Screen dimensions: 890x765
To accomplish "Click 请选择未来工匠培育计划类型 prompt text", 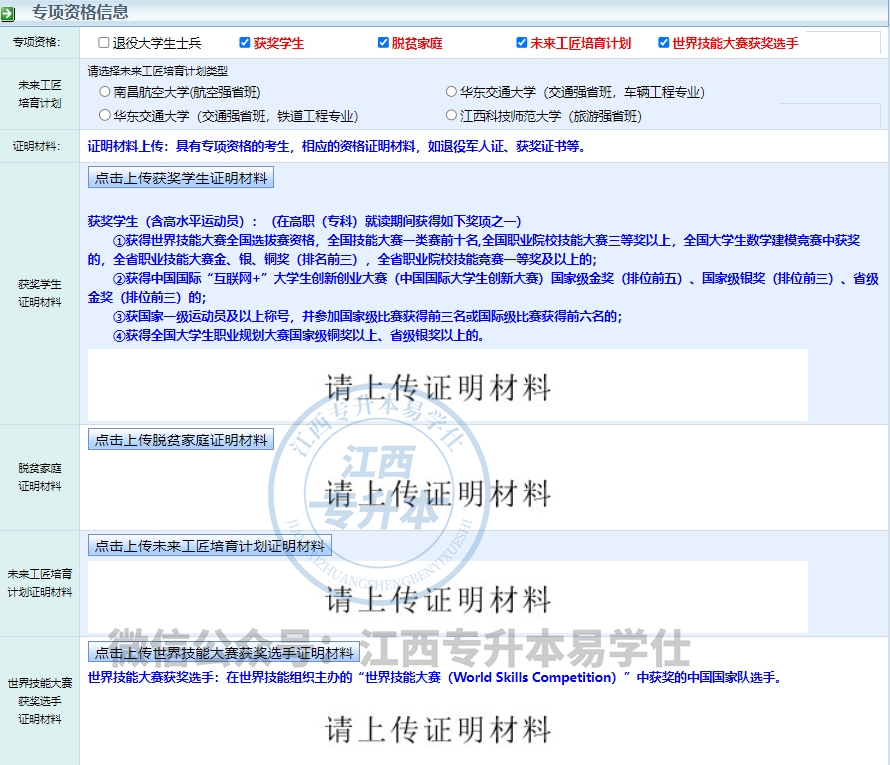I will point(158,71).
